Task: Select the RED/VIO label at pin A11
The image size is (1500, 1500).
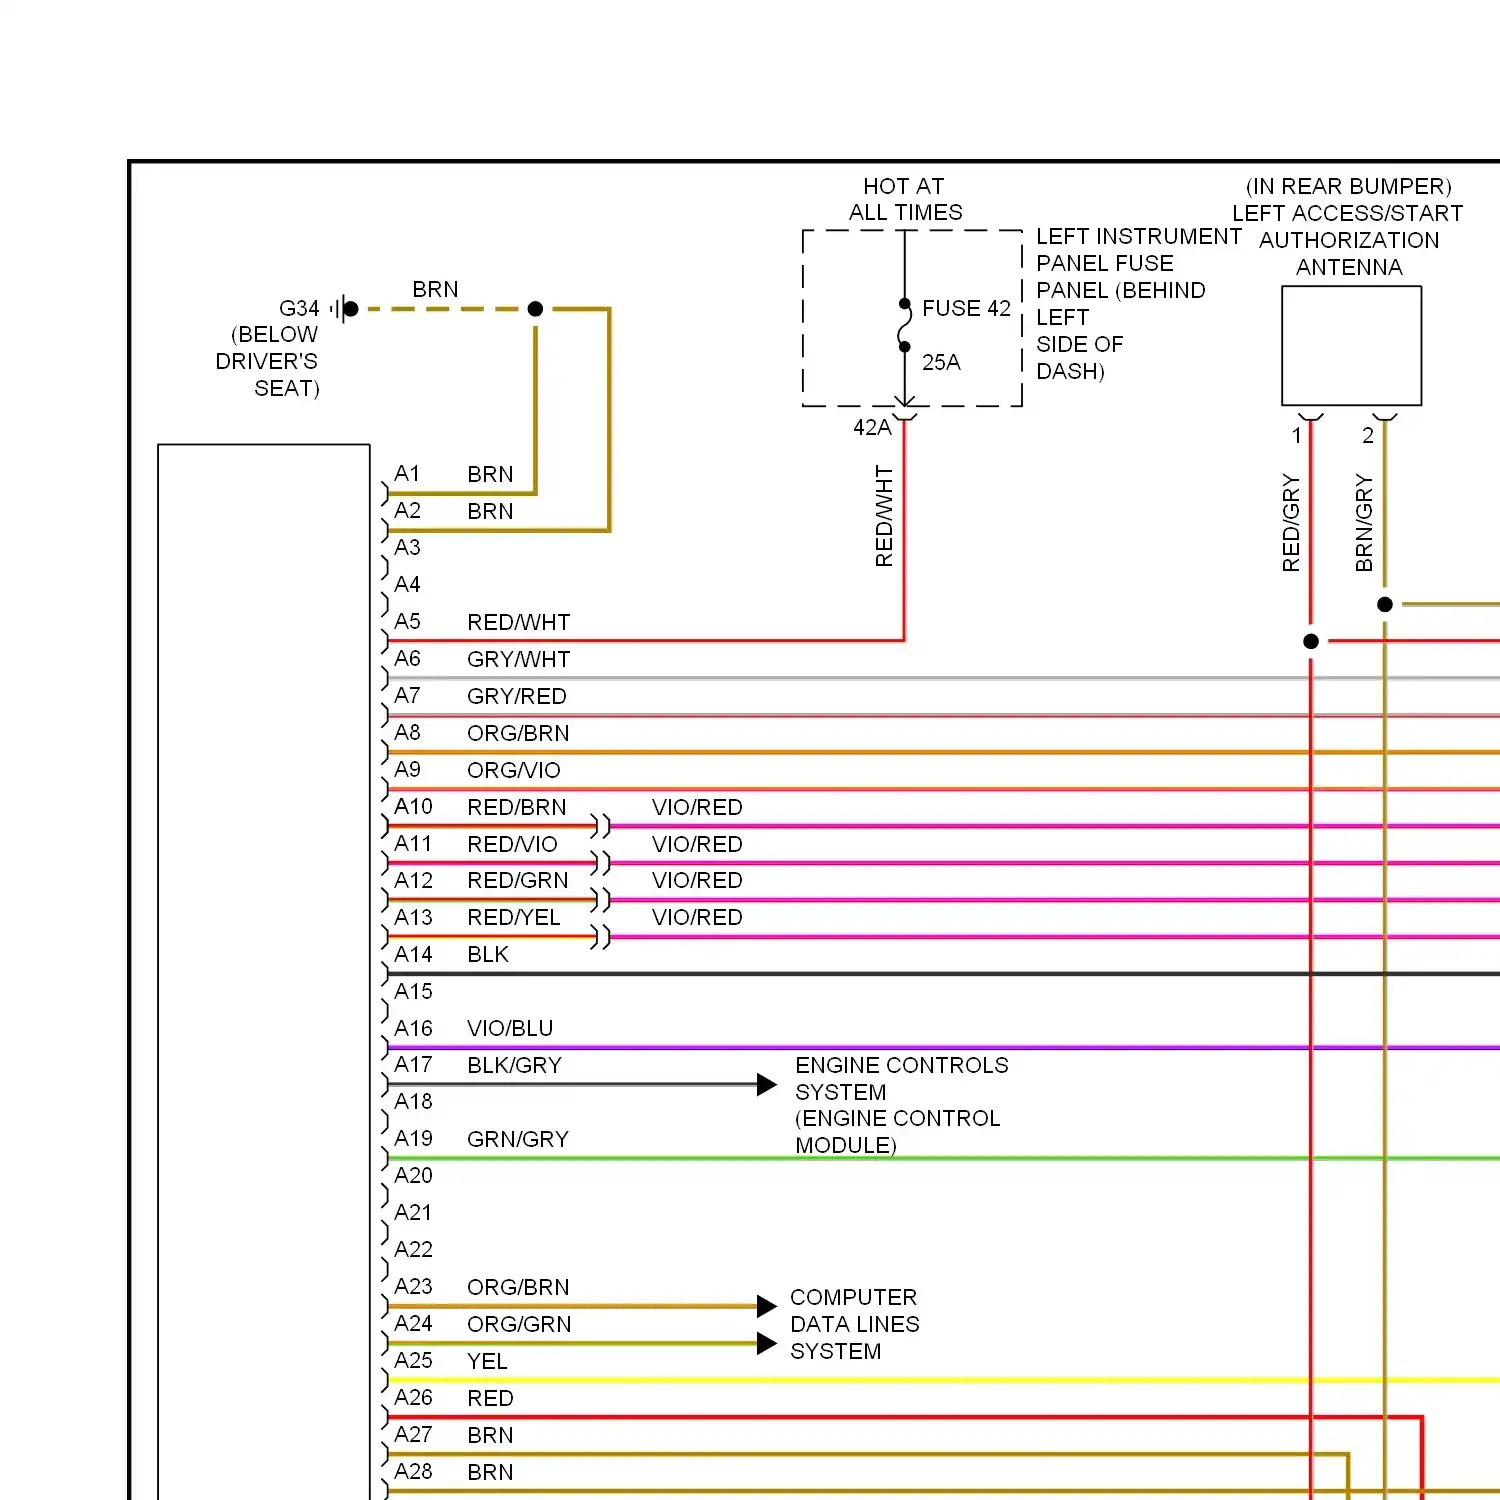Action: pyautogui.click(x=512, y=844)
